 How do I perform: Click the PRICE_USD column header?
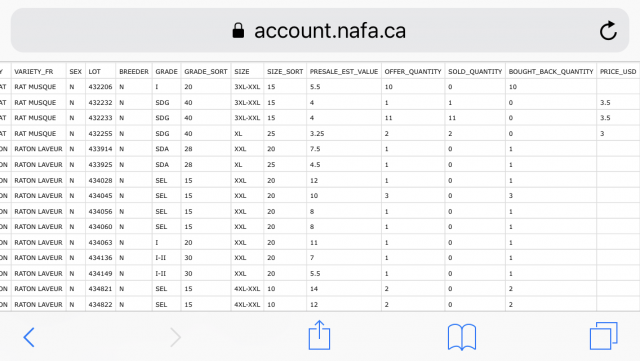[x=618, y=71]
